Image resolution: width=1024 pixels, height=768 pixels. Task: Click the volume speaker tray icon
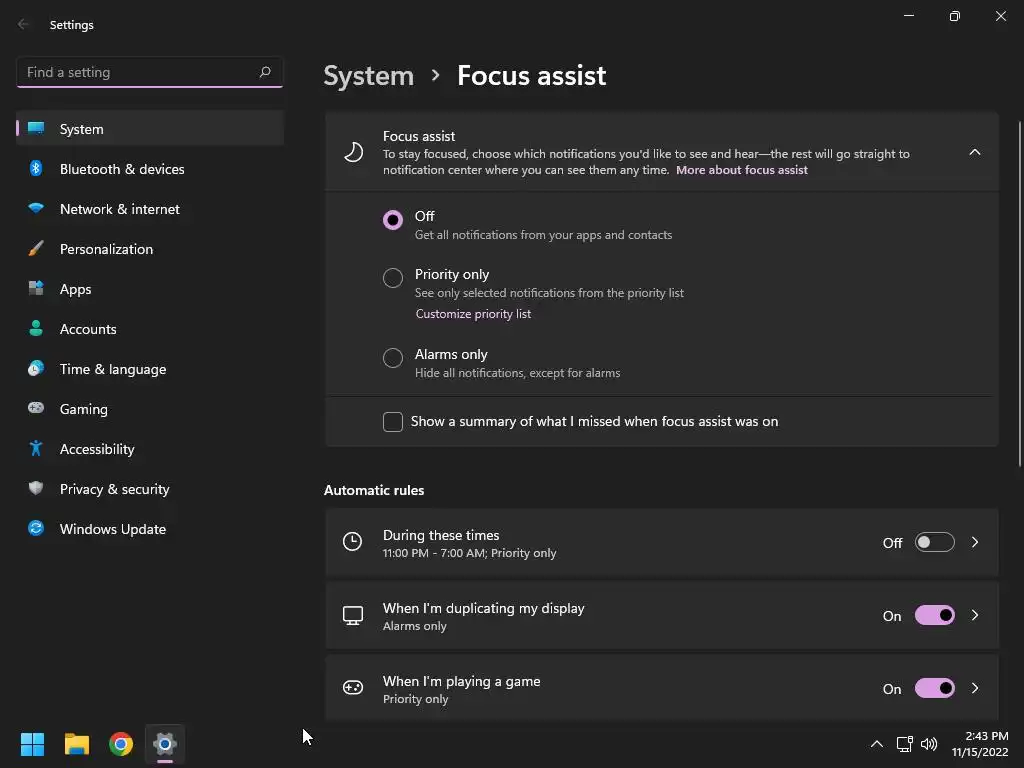coord(929,744)
